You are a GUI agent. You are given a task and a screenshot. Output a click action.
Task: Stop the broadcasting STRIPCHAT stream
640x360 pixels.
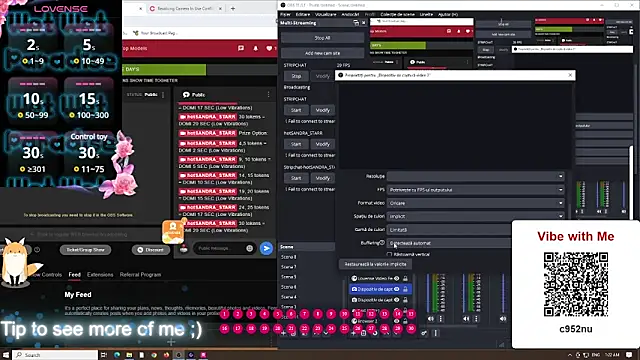296,76
